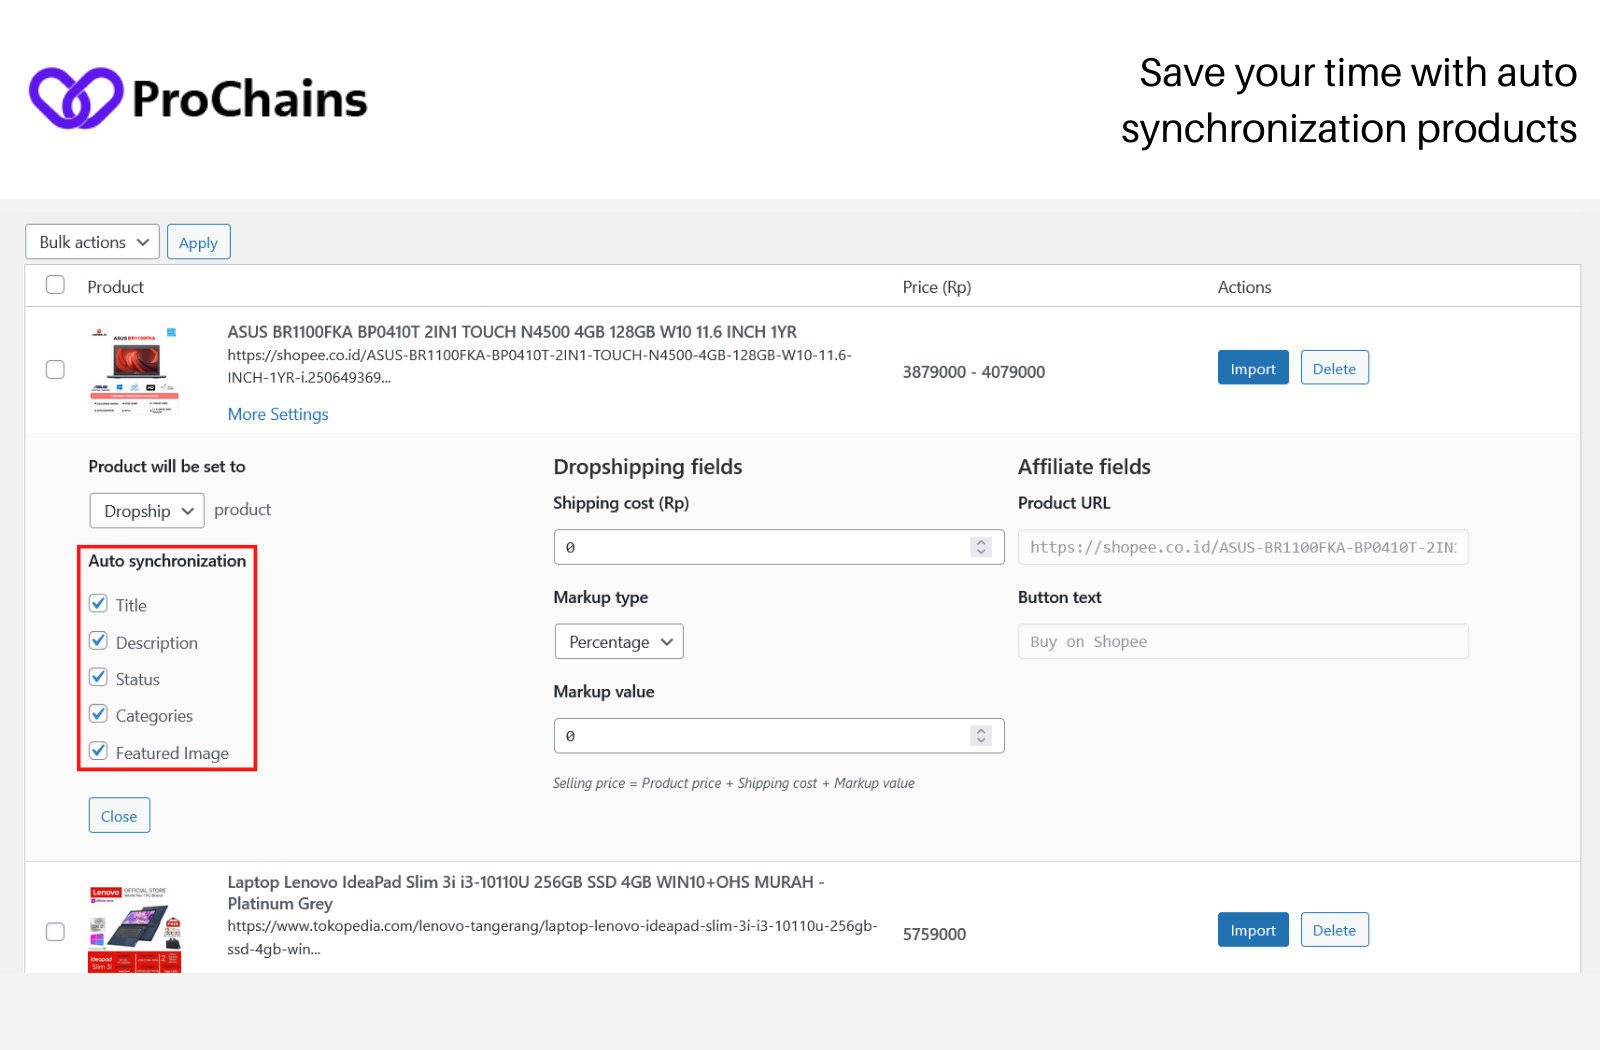Click the price 3879000 - 4079000
The height and width of the screenshot is (1050, 1600).
pos(974,372)
